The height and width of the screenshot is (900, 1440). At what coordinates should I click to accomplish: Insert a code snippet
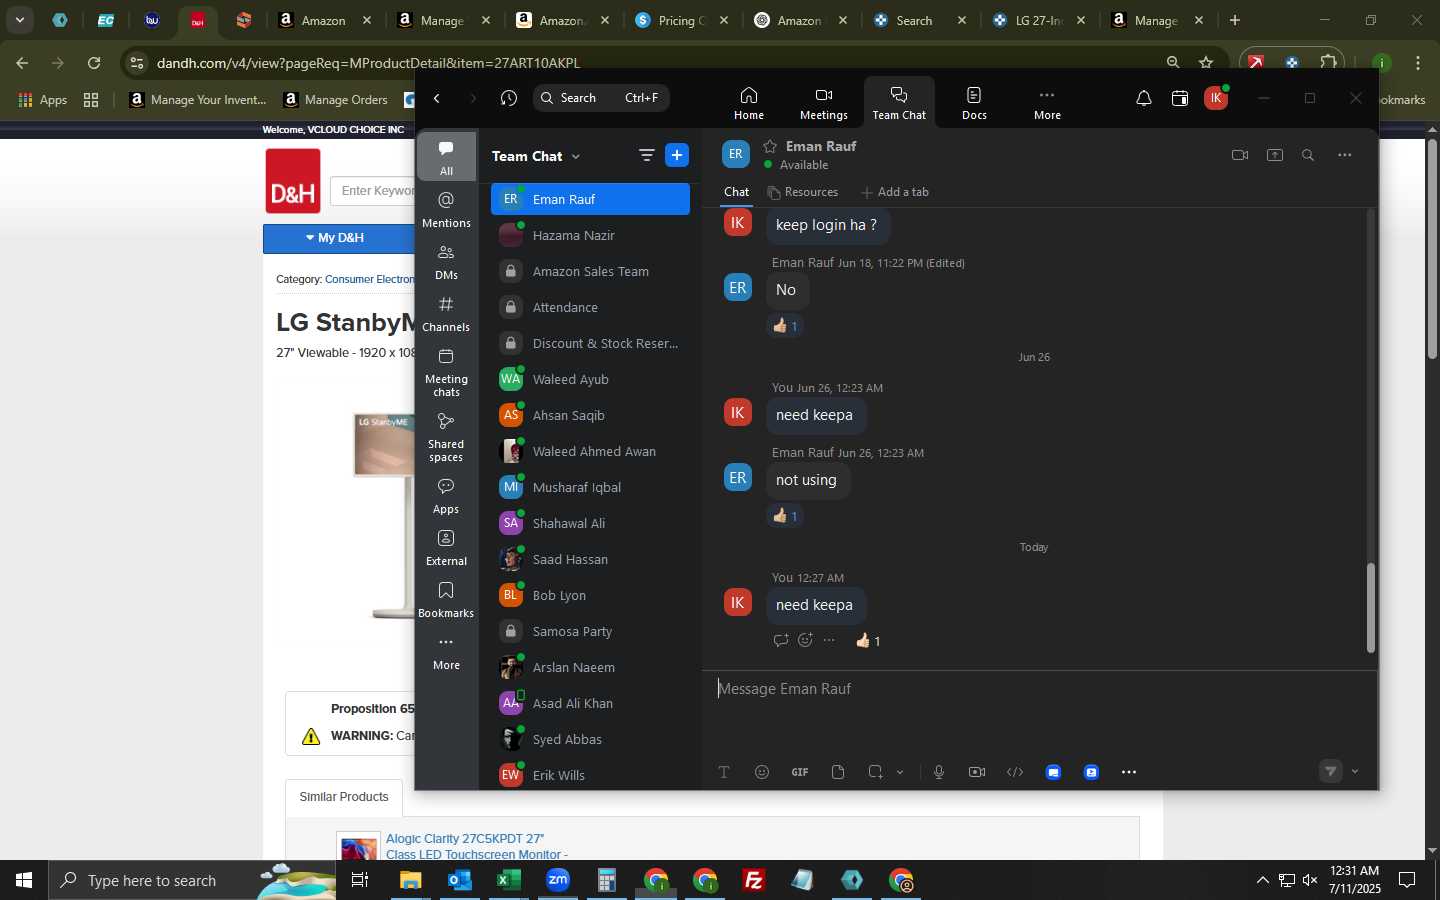(x=1015, y=772)
